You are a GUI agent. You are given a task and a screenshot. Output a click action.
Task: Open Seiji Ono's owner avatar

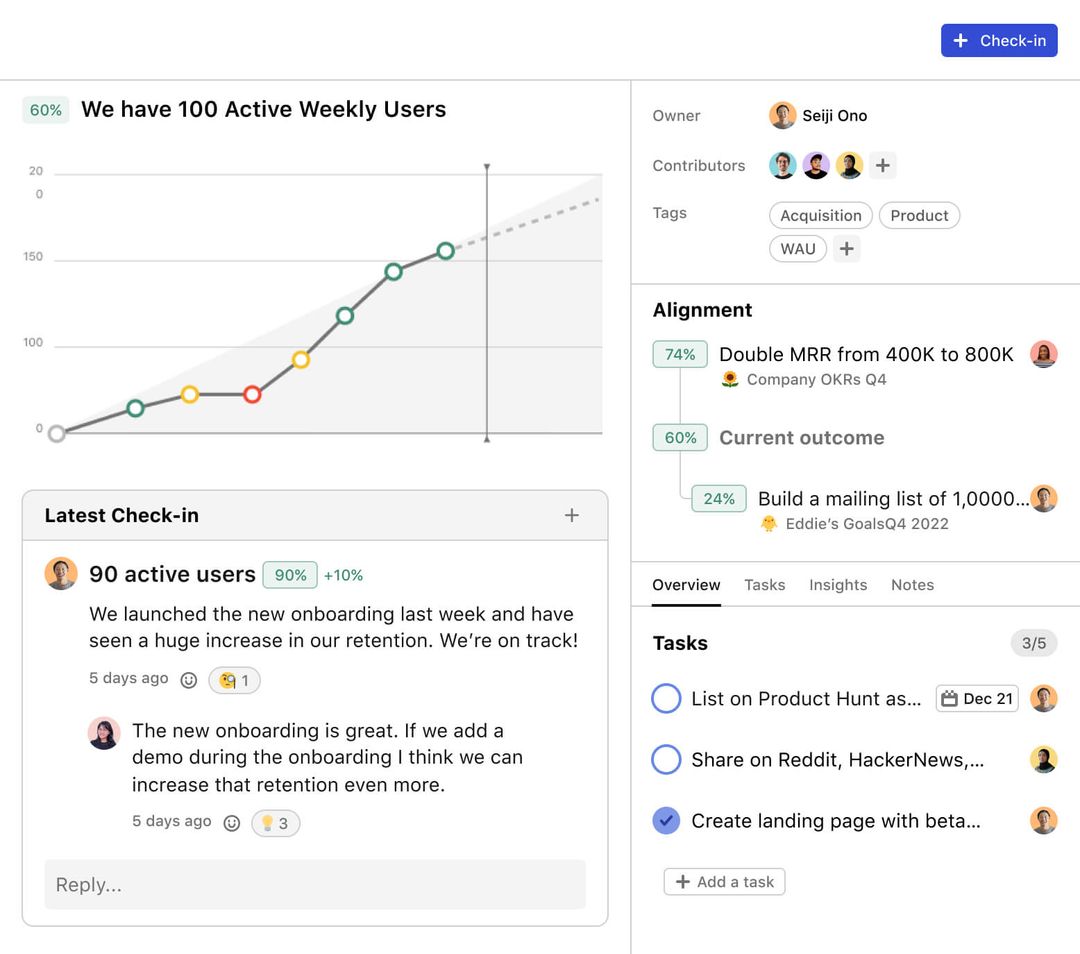pyautogui.click(x=782, y=115)
